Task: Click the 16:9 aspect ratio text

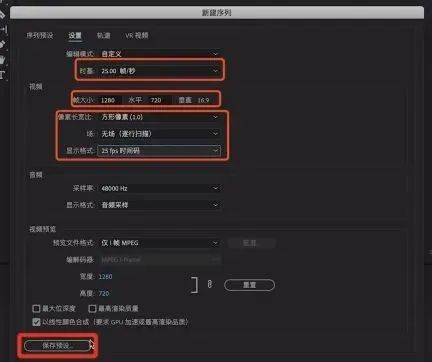Action: point(203,100)
